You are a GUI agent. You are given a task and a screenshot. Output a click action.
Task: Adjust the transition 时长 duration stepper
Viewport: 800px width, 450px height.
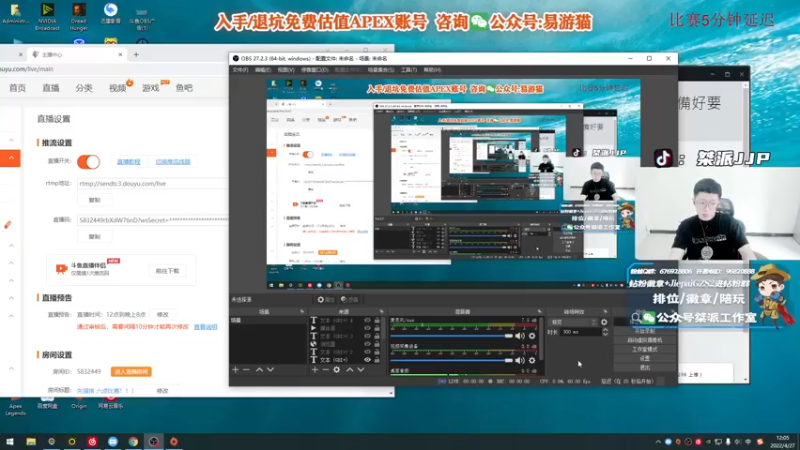coord(605,332)
